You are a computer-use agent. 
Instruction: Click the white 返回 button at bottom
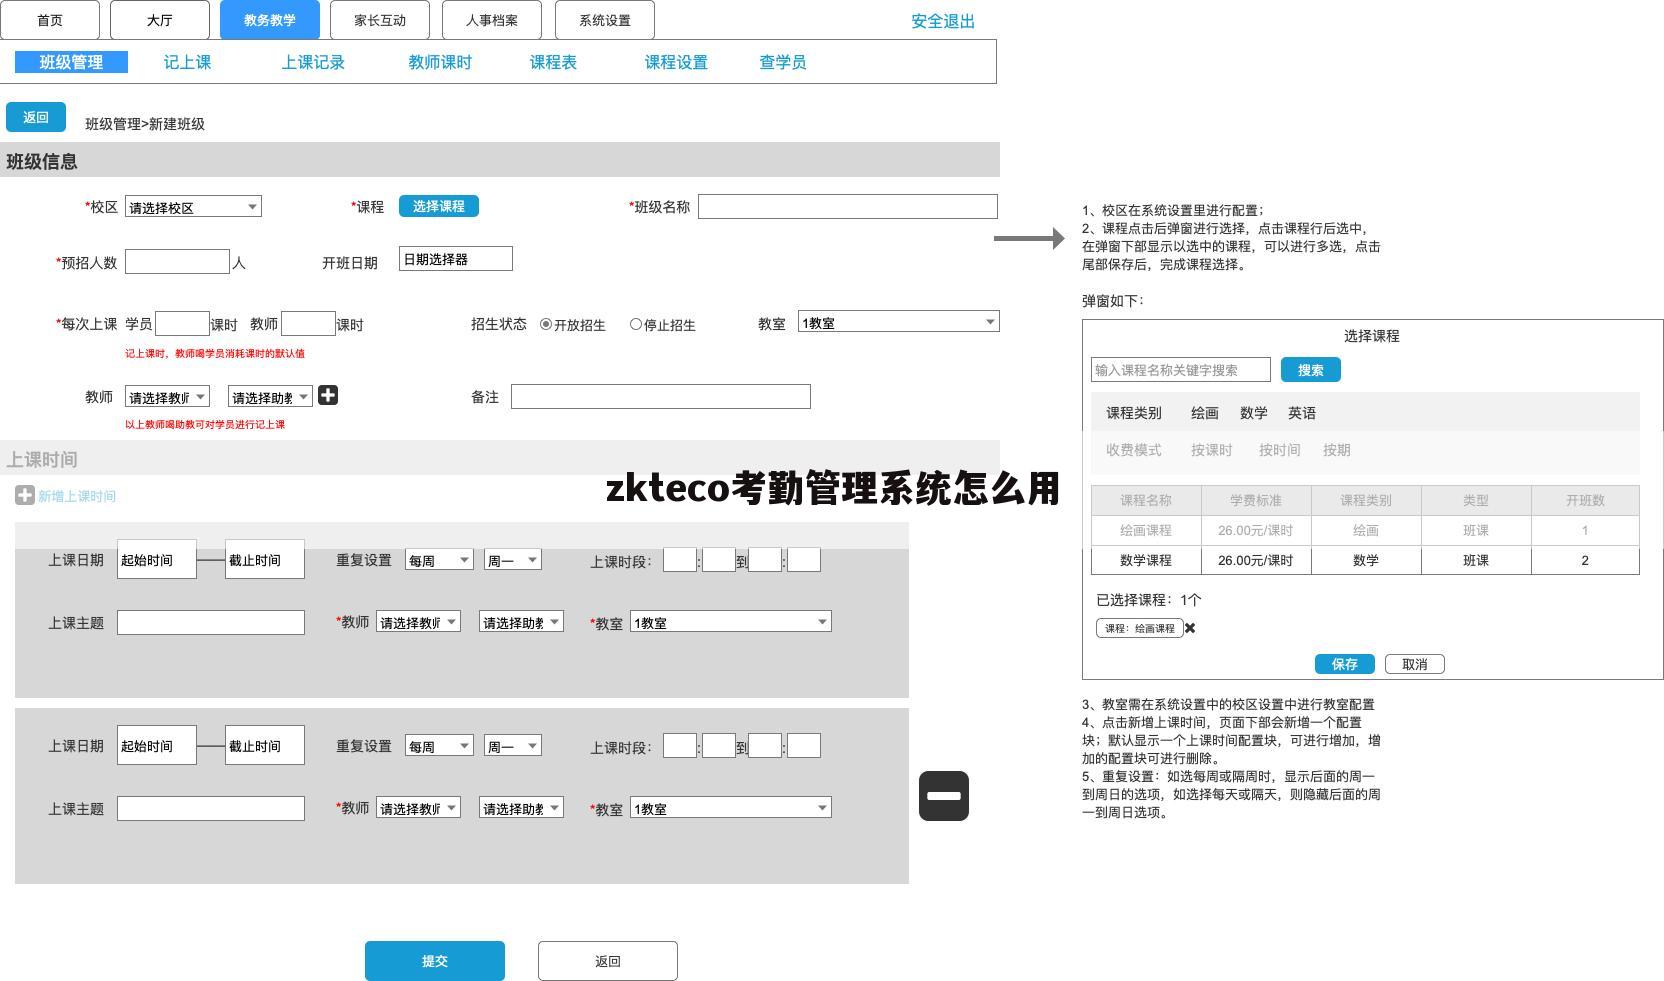[x=608, y=961]
